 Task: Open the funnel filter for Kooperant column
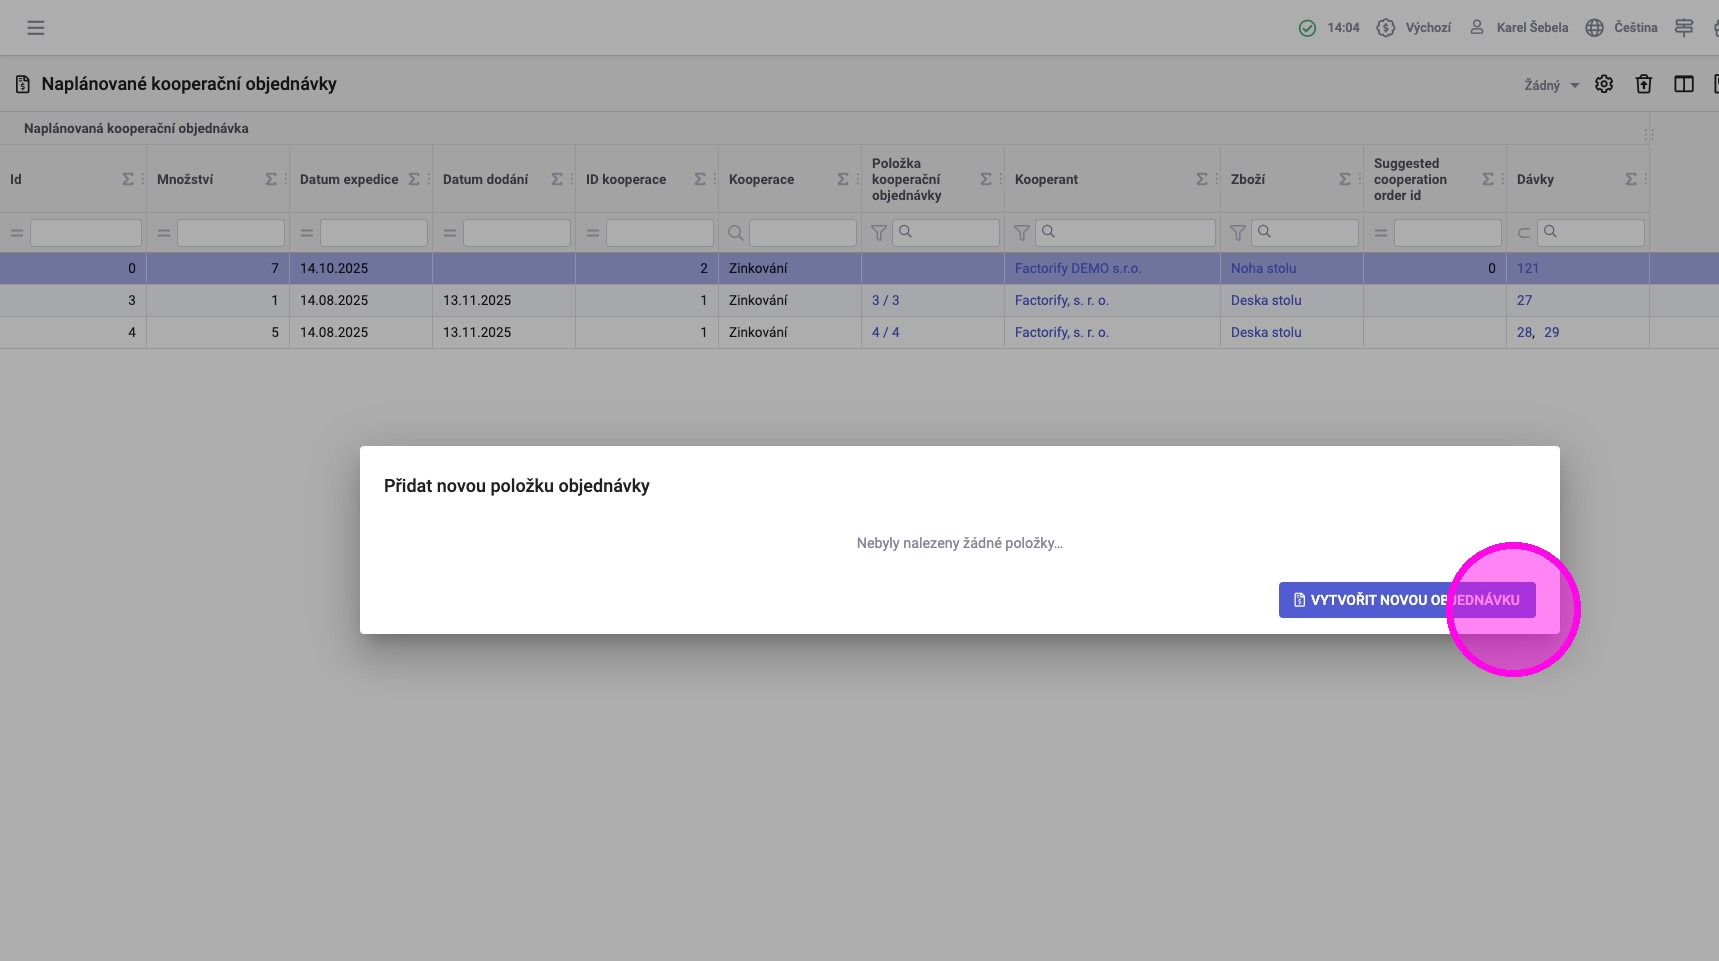tap(1022, 233)
